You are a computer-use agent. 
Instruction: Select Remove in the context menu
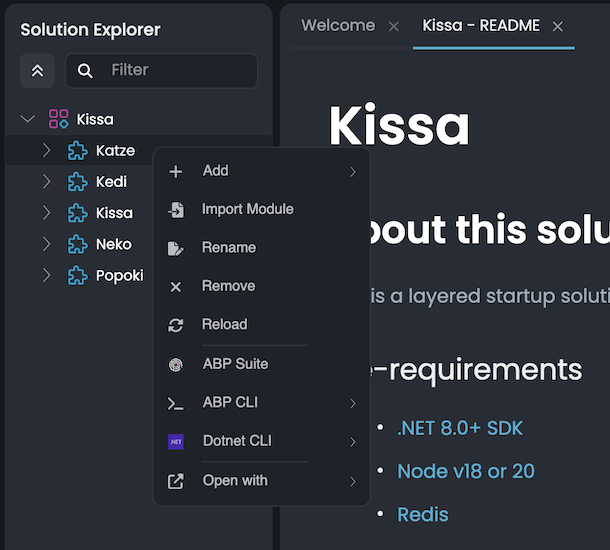click(228, 286)
